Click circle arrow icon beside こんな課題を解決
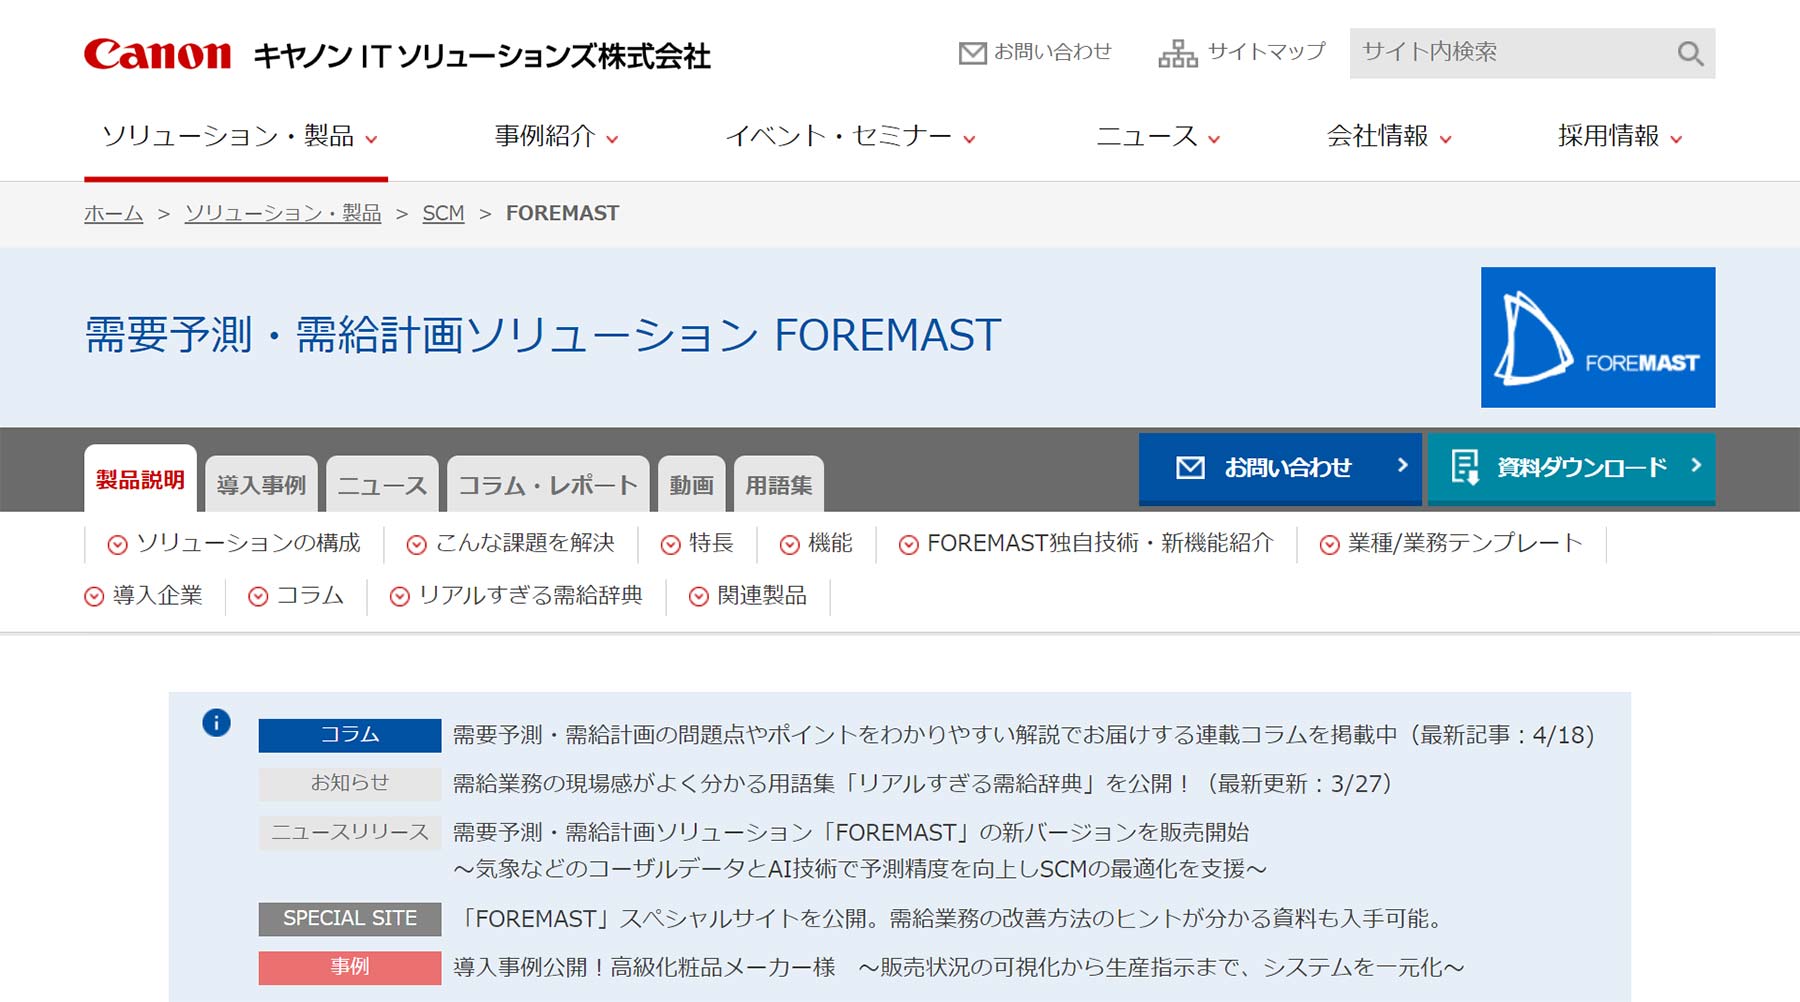 click(416, 544)
